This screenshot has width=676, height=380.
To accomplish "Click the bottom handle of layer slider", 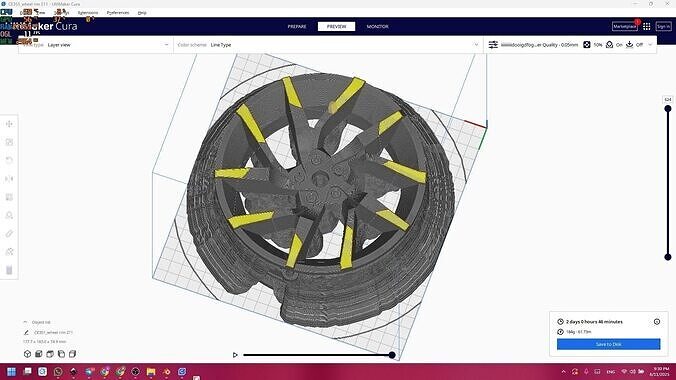I will 668,257.
